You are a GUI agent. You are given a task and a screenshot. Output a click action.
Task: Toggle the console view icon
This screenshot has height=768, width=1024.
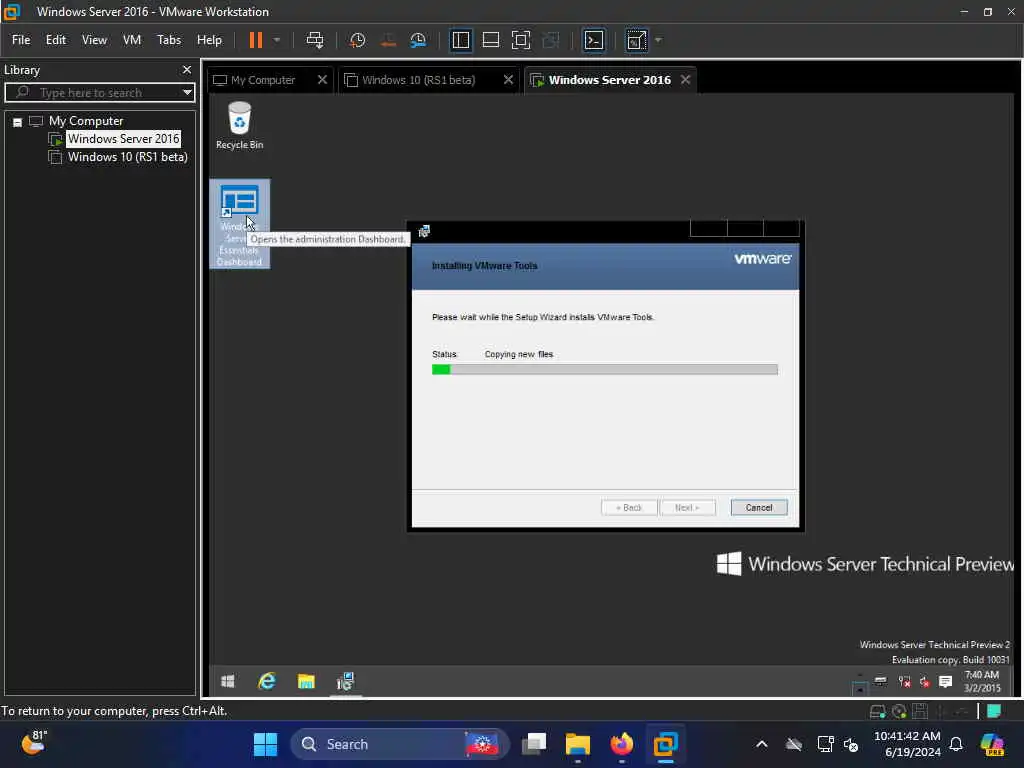click(594, 40)
